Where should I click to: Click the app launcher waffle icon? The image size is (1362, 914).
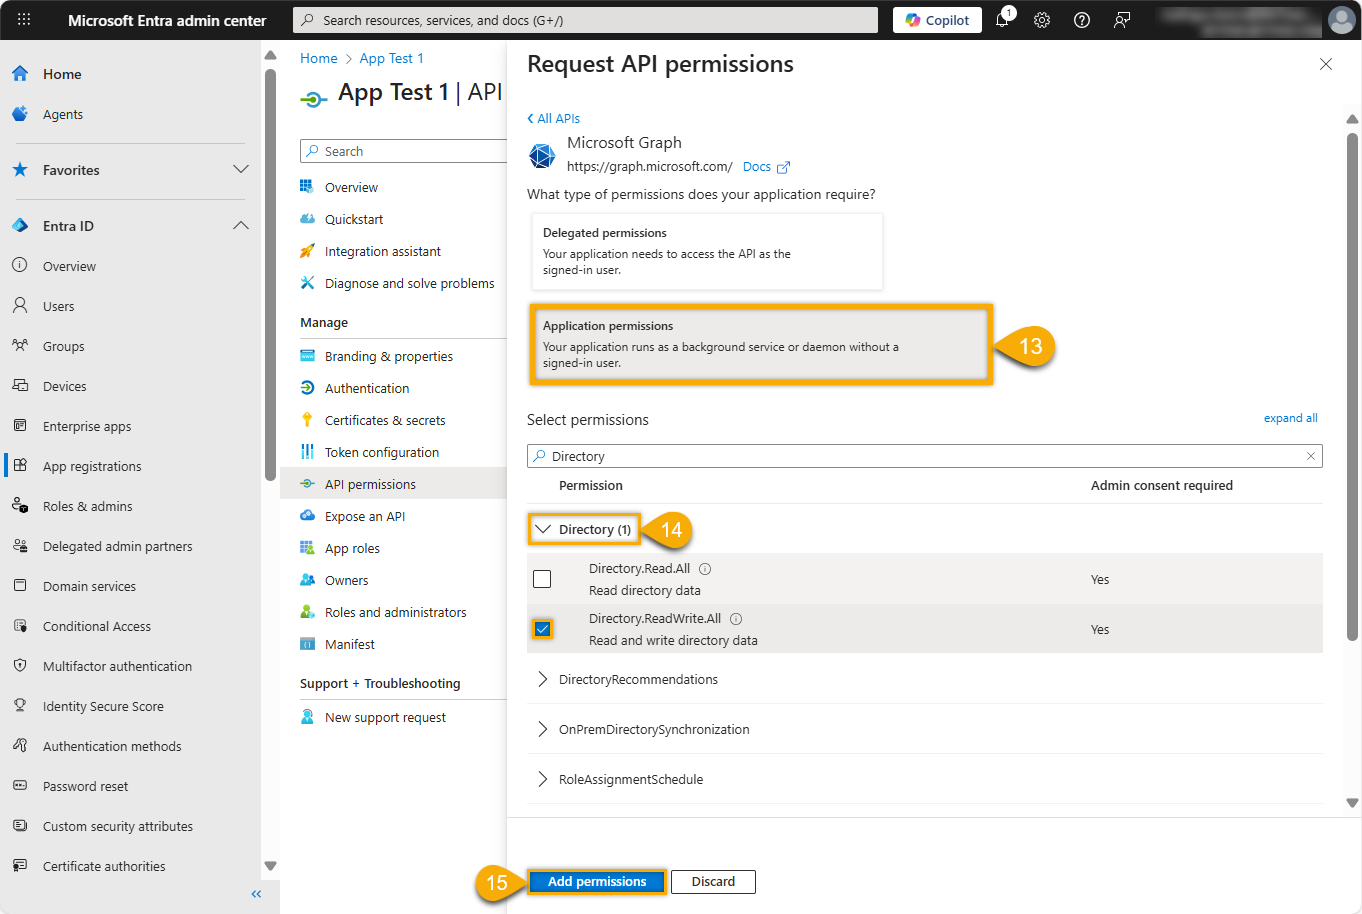pos(24,20)
